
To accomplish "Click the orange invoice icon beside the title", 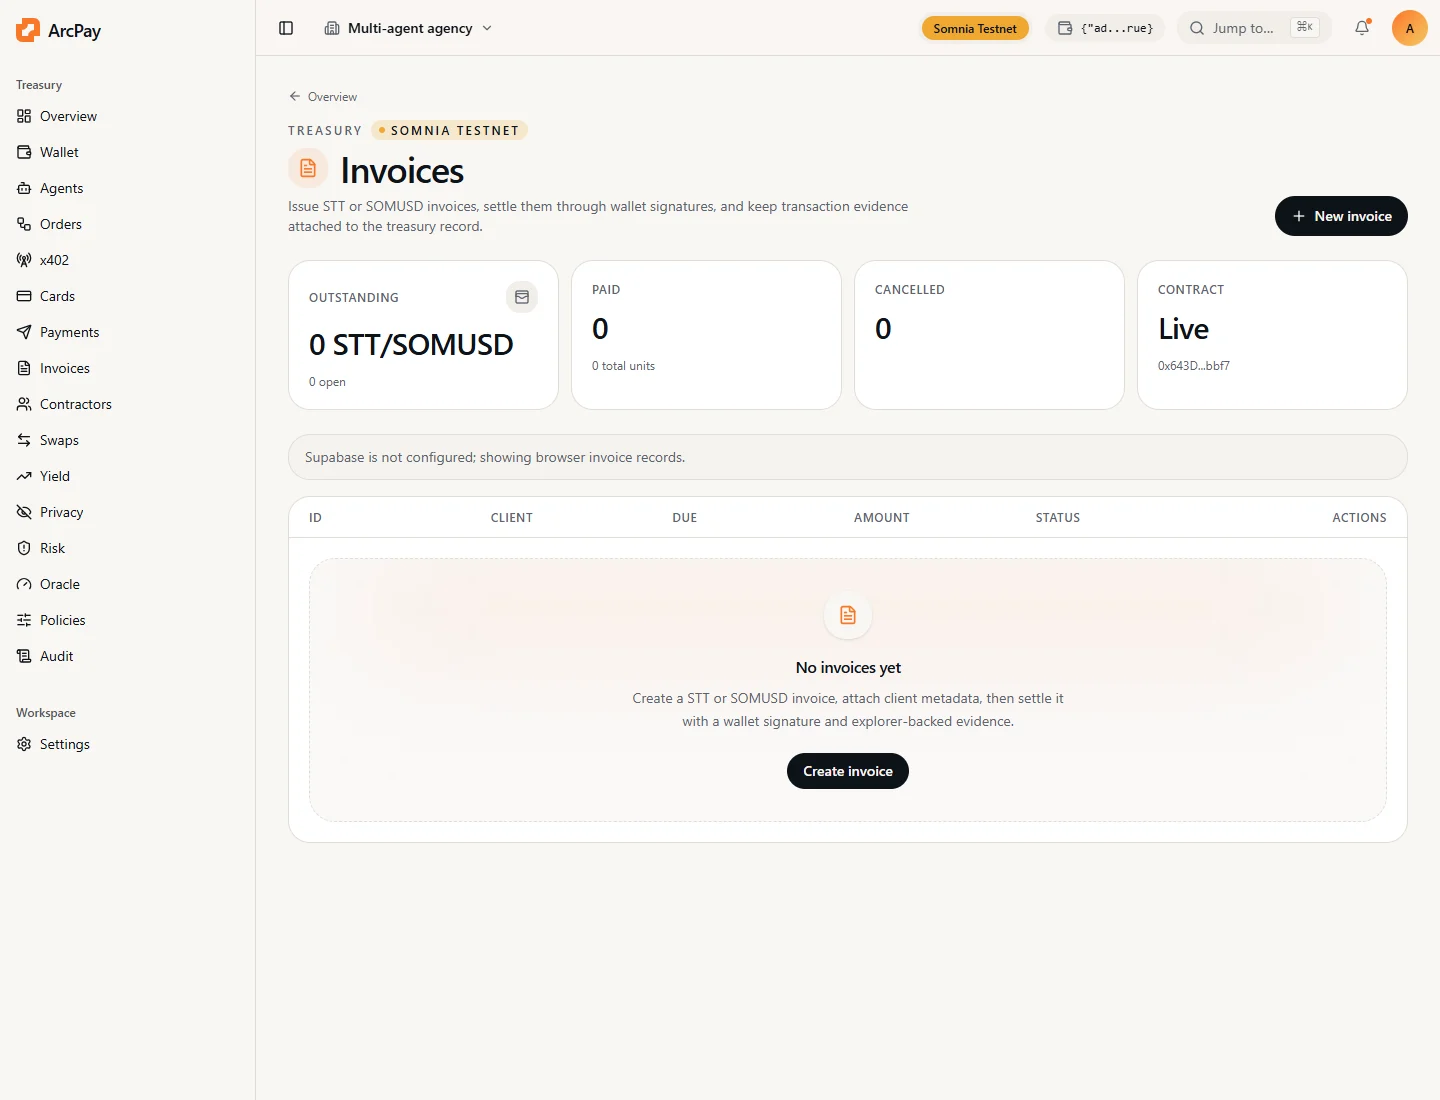I will click(x=308, y=168).
